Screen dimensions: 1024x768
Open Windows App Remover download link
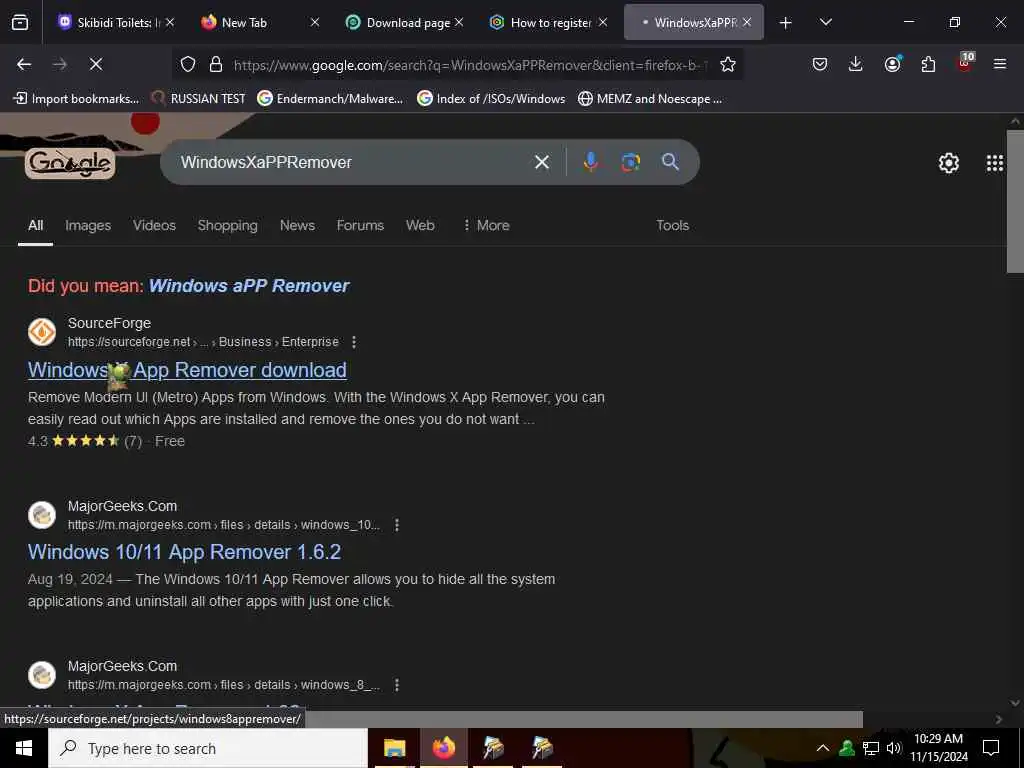(187, 370)
